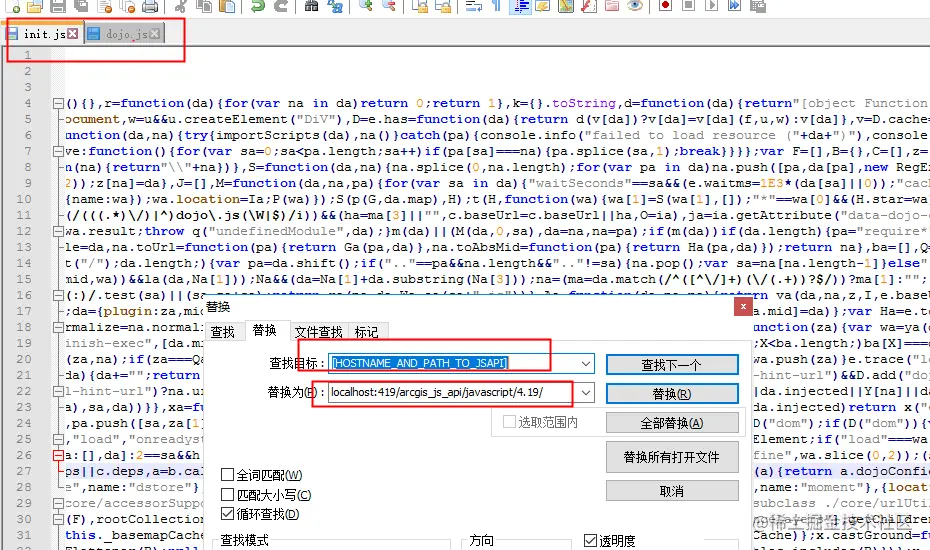Switch to the 查找 dialog tab

pyautogui.click(x=223, y=332)
